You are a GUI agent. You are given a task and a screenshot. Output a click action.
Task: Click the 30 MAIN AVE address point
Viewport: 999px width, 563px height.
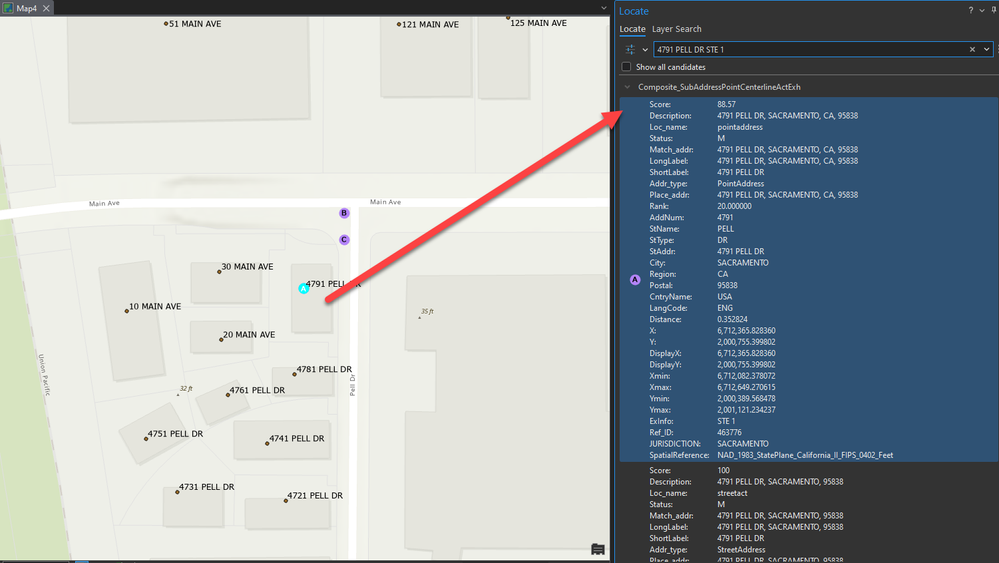(x=219, y=272)
